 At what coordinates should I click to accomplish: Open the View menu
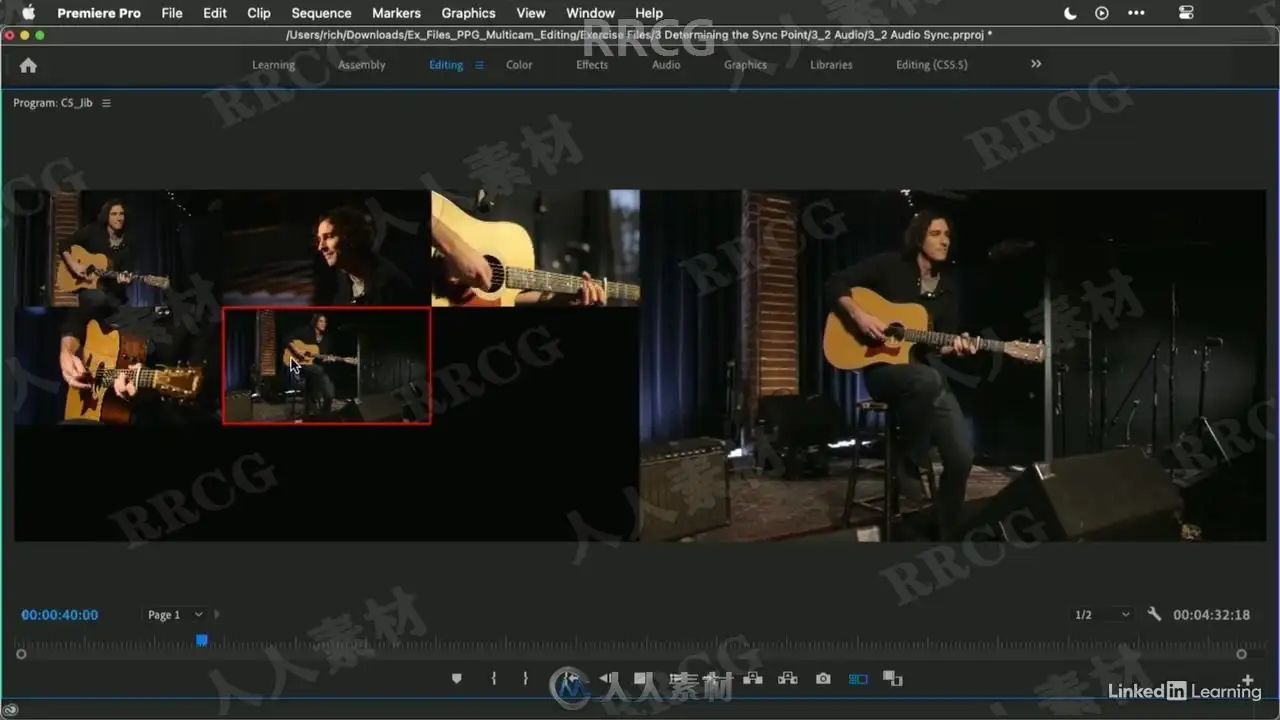[x=531, y=13]
